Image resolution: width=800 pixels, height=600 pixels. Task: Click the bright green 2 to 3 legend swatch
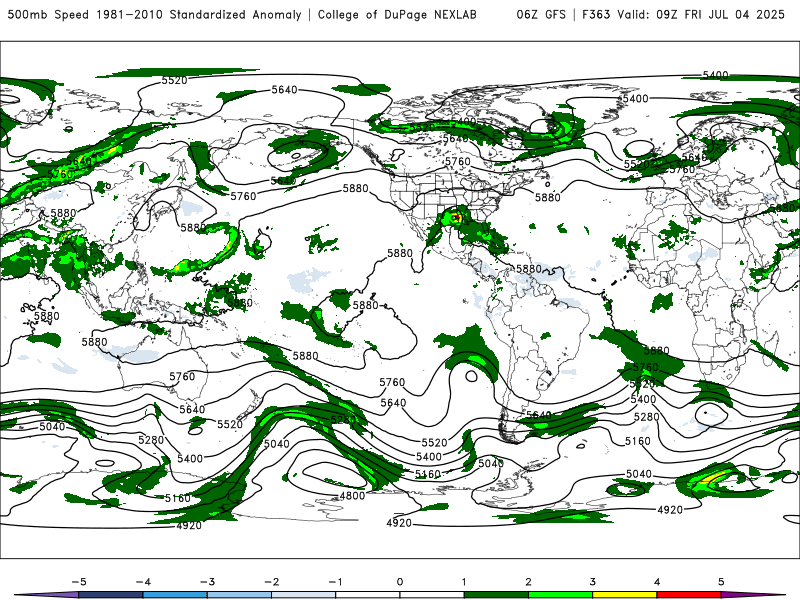(561, 595)
